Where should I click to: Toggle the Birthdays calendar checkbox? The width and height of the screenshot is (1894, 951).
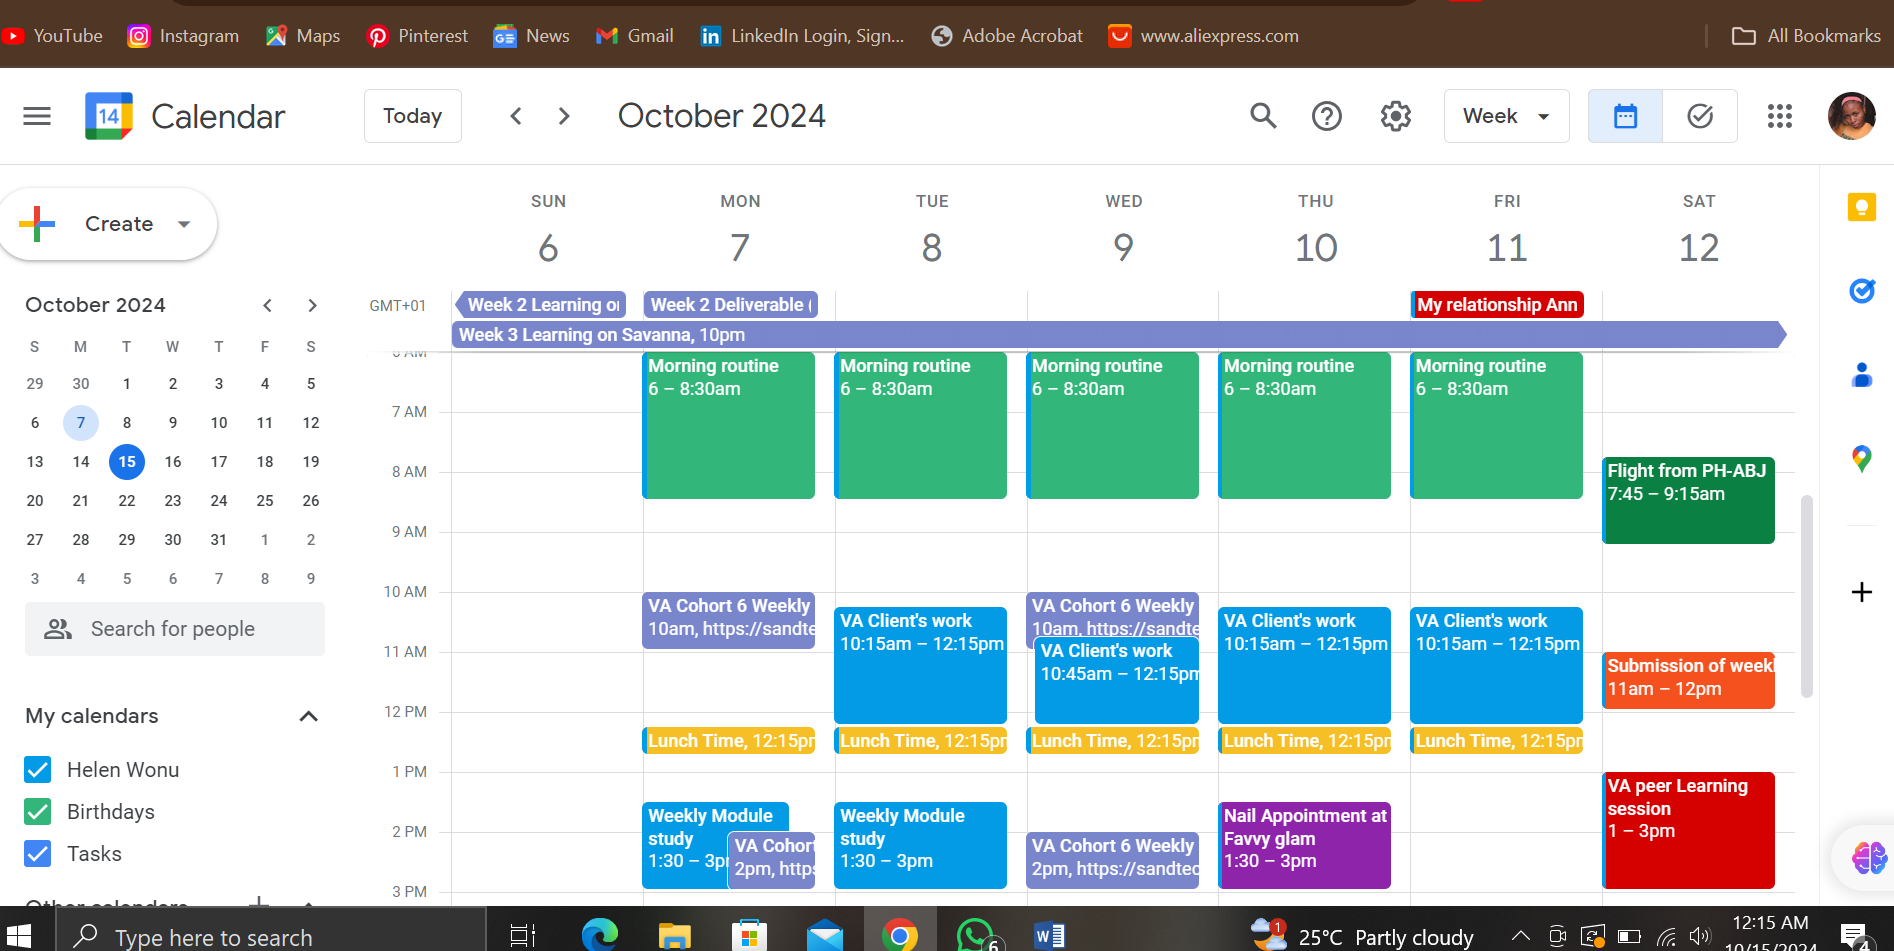(38, 812)
